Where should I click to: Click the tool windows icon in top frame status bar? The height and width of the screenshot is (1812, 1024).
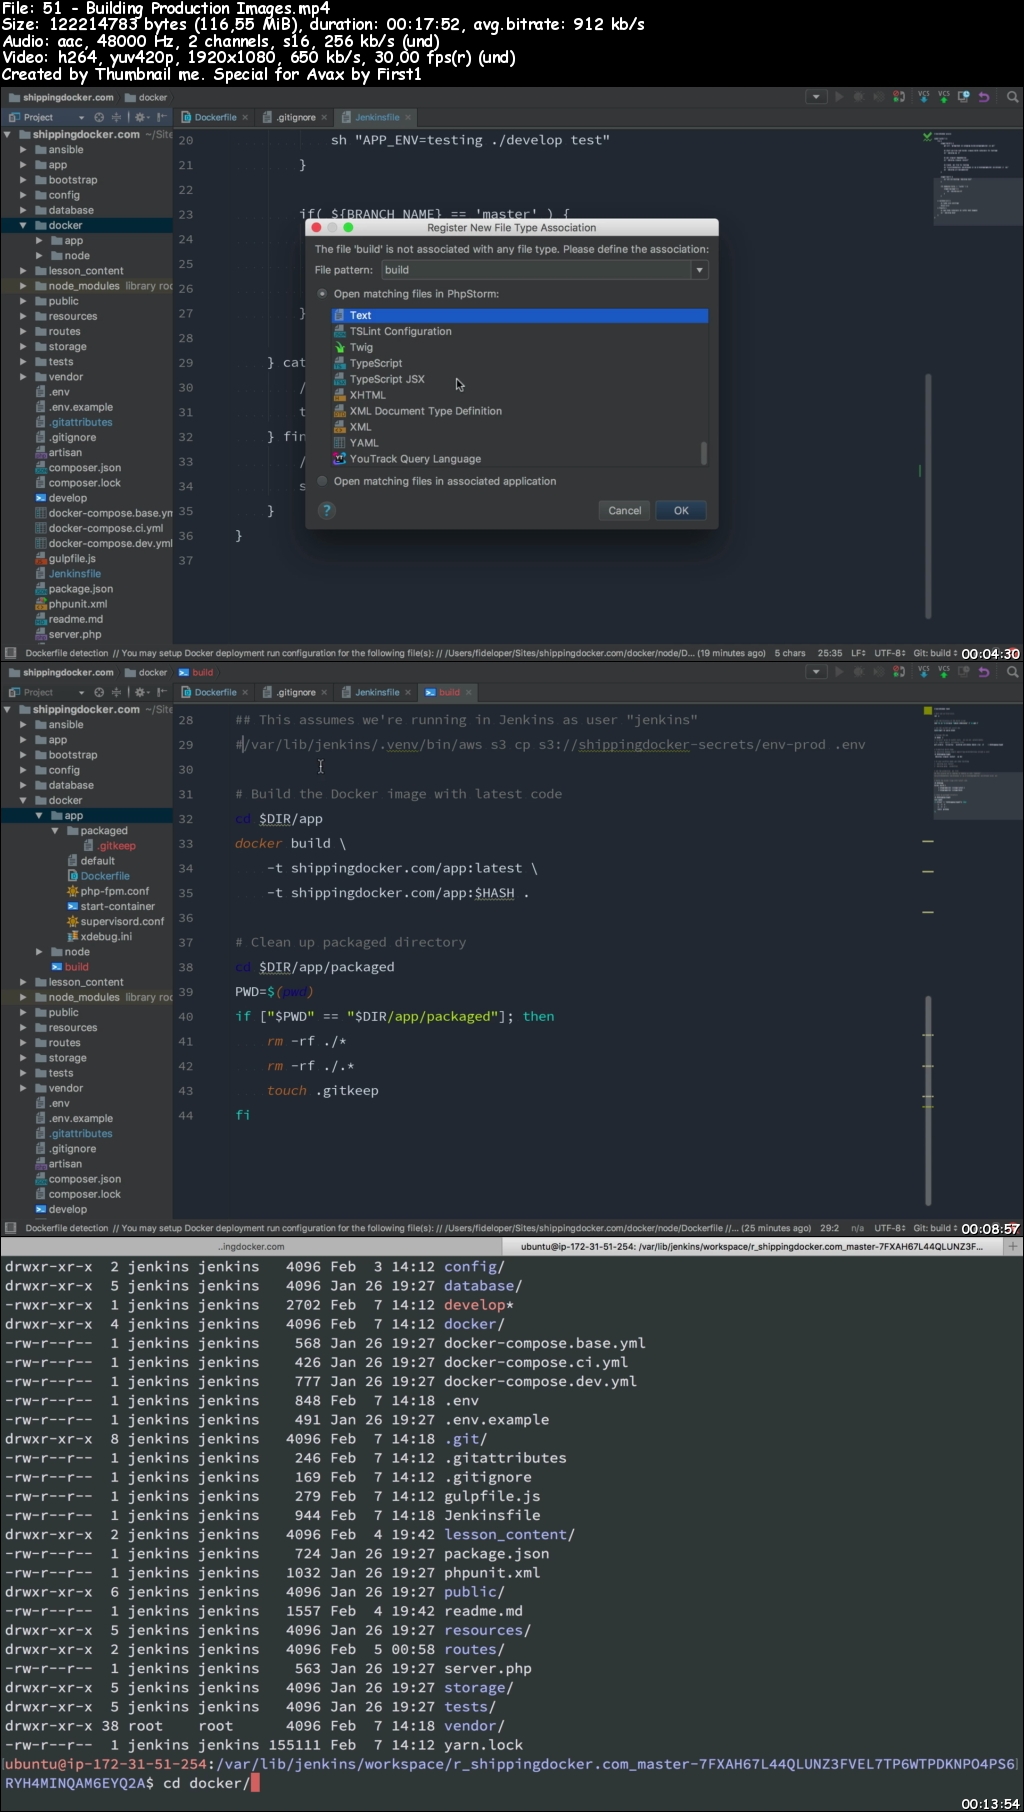coord(10,653)
